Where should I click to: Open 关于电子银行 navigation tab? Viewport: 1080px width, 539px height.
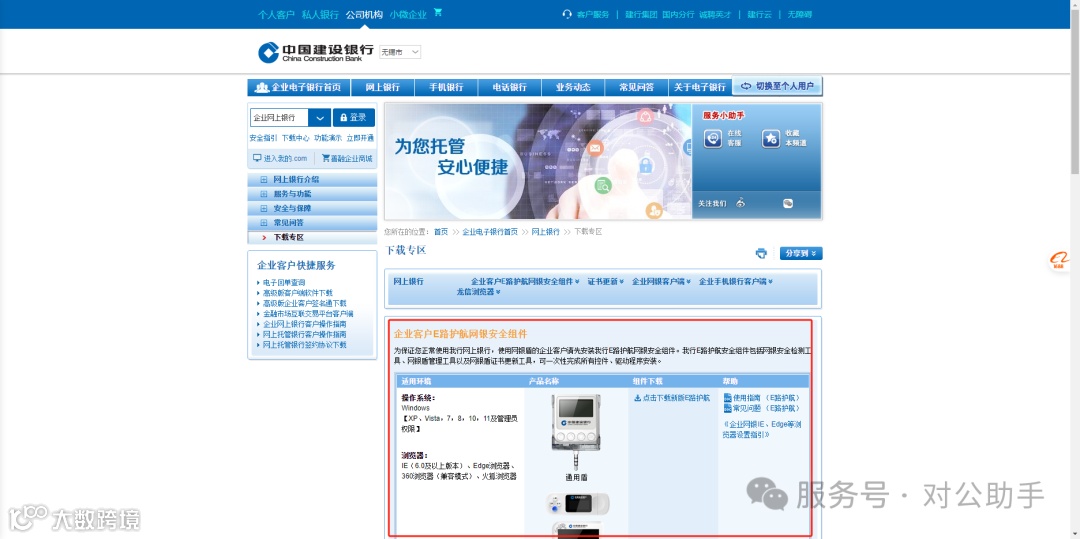(x=700, y=87)
